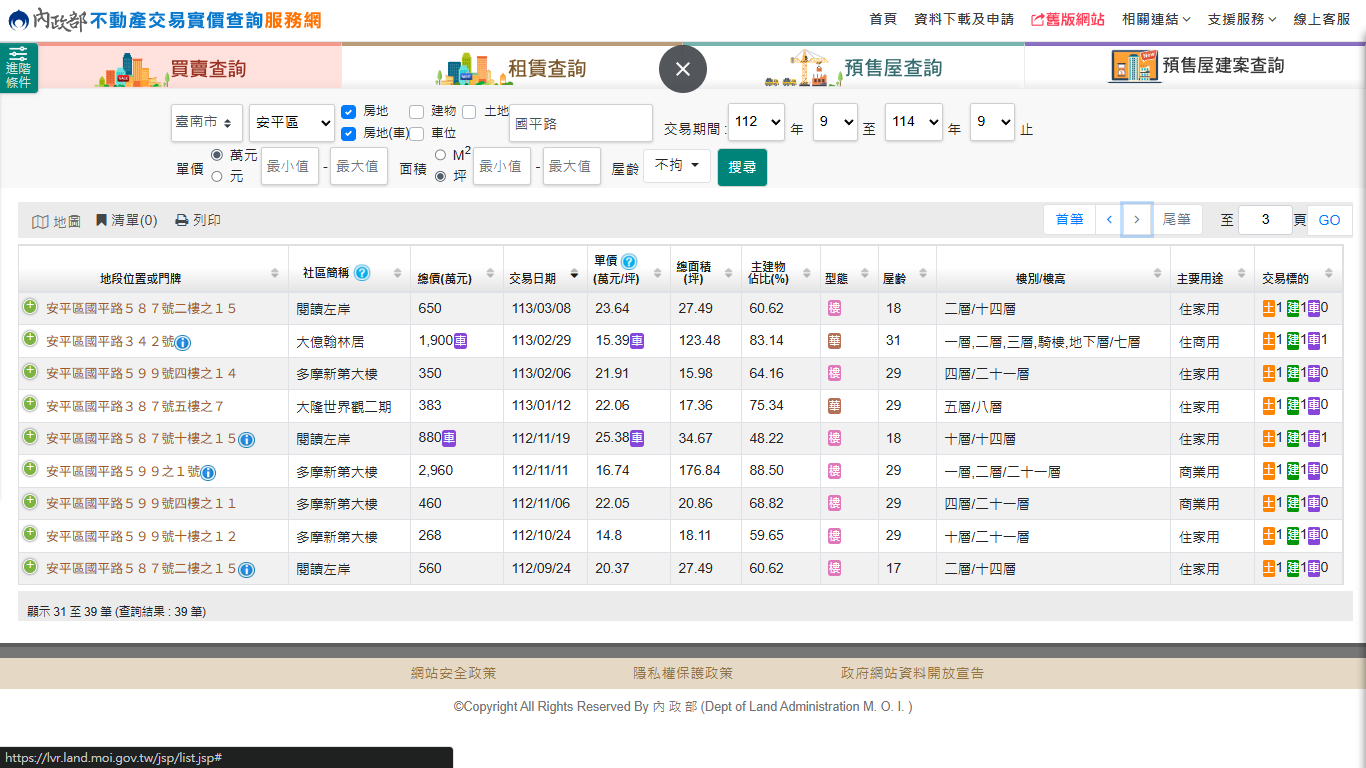The height and width of the screenshot is (768, 1366).
Task: Open the 臺南市 city dropdown
Action: point(207,123)
